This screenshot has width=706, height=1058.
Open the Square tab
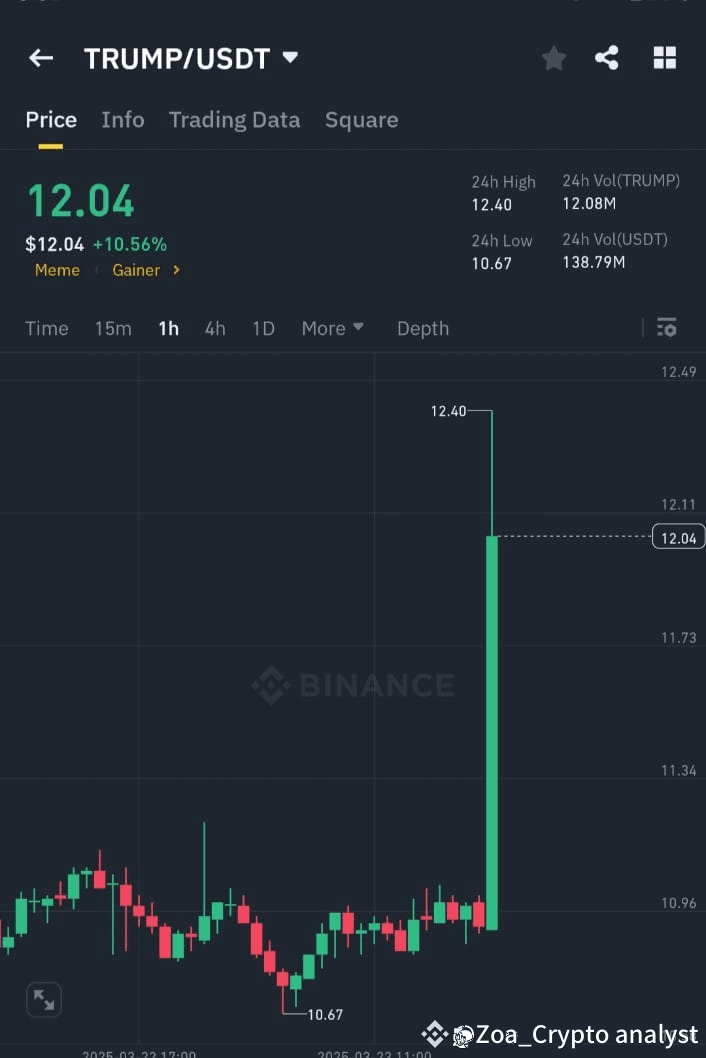click(361, 120)
